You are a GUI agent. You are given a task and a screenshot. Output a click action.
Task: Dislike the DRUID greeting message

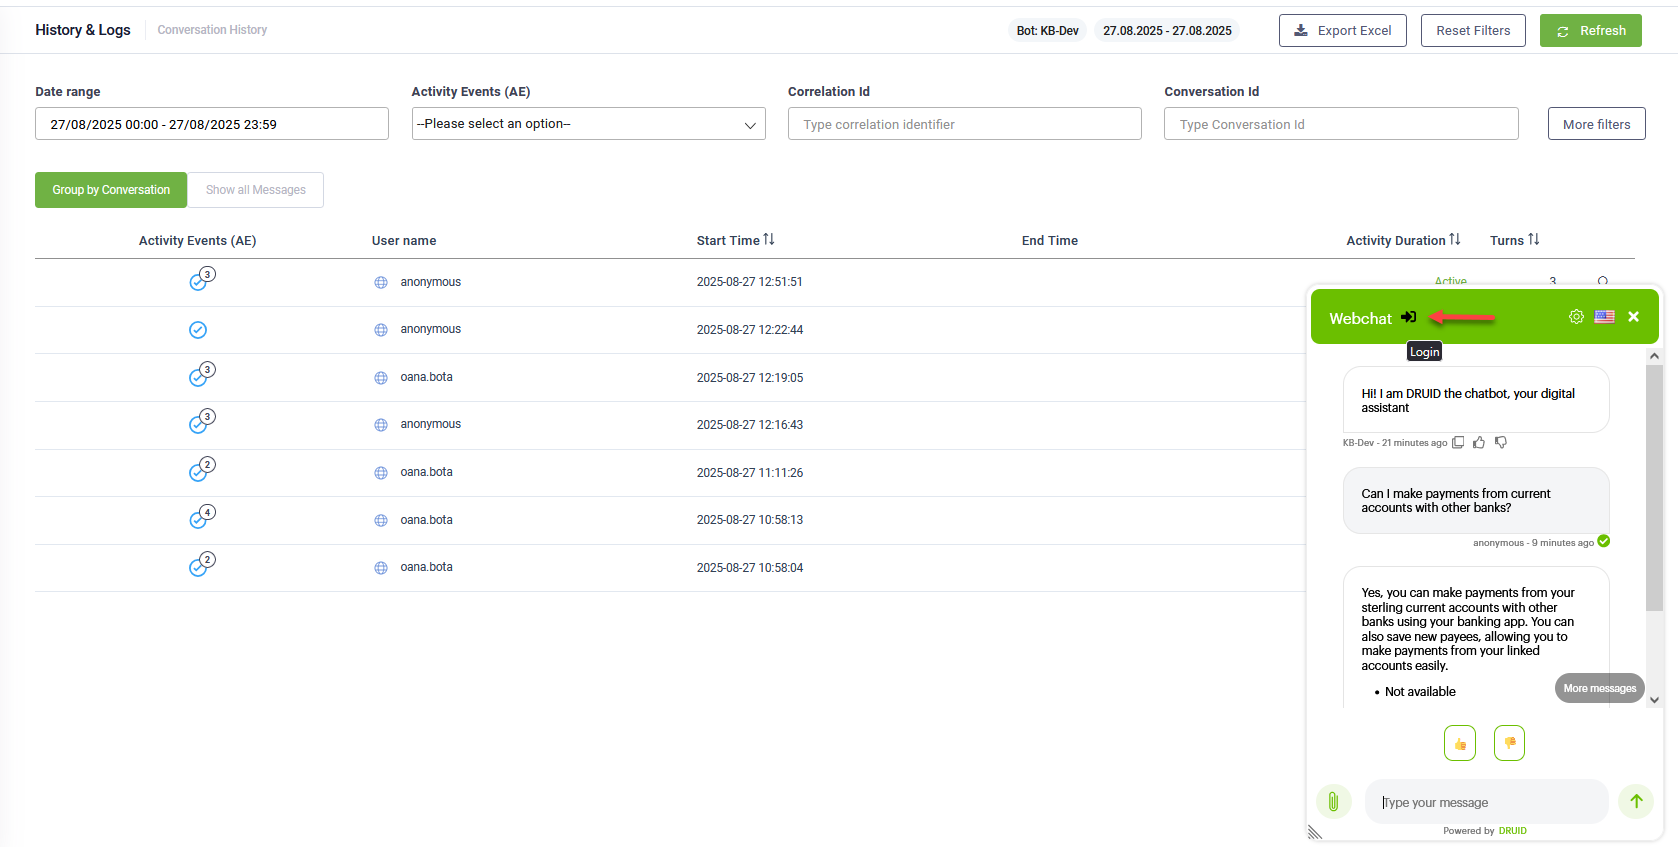[1501, 443]
